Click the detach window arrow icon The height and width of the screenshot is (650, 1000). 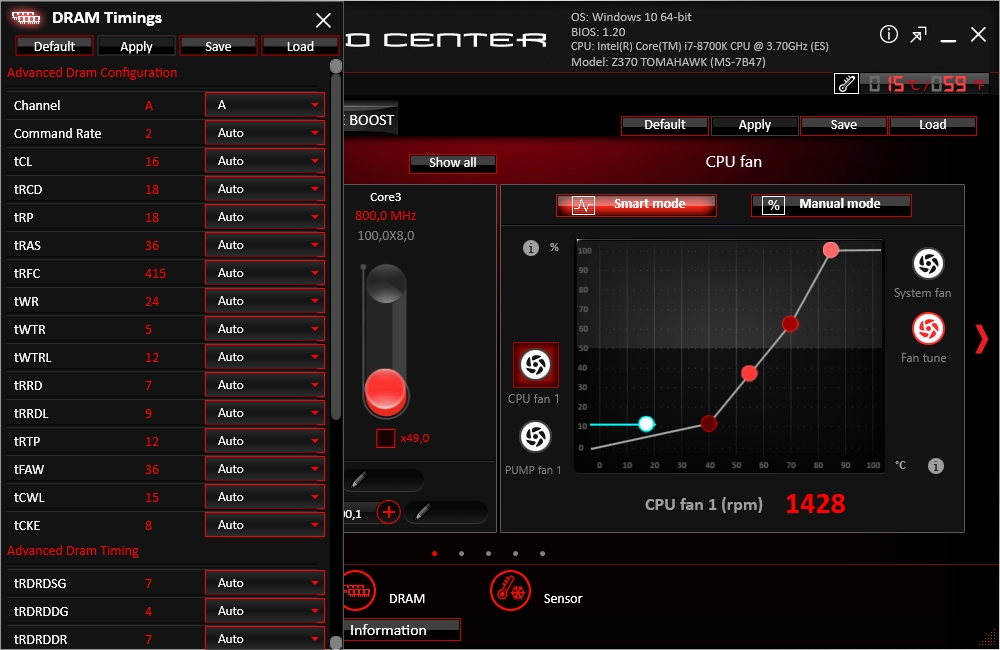pos(918,34)
